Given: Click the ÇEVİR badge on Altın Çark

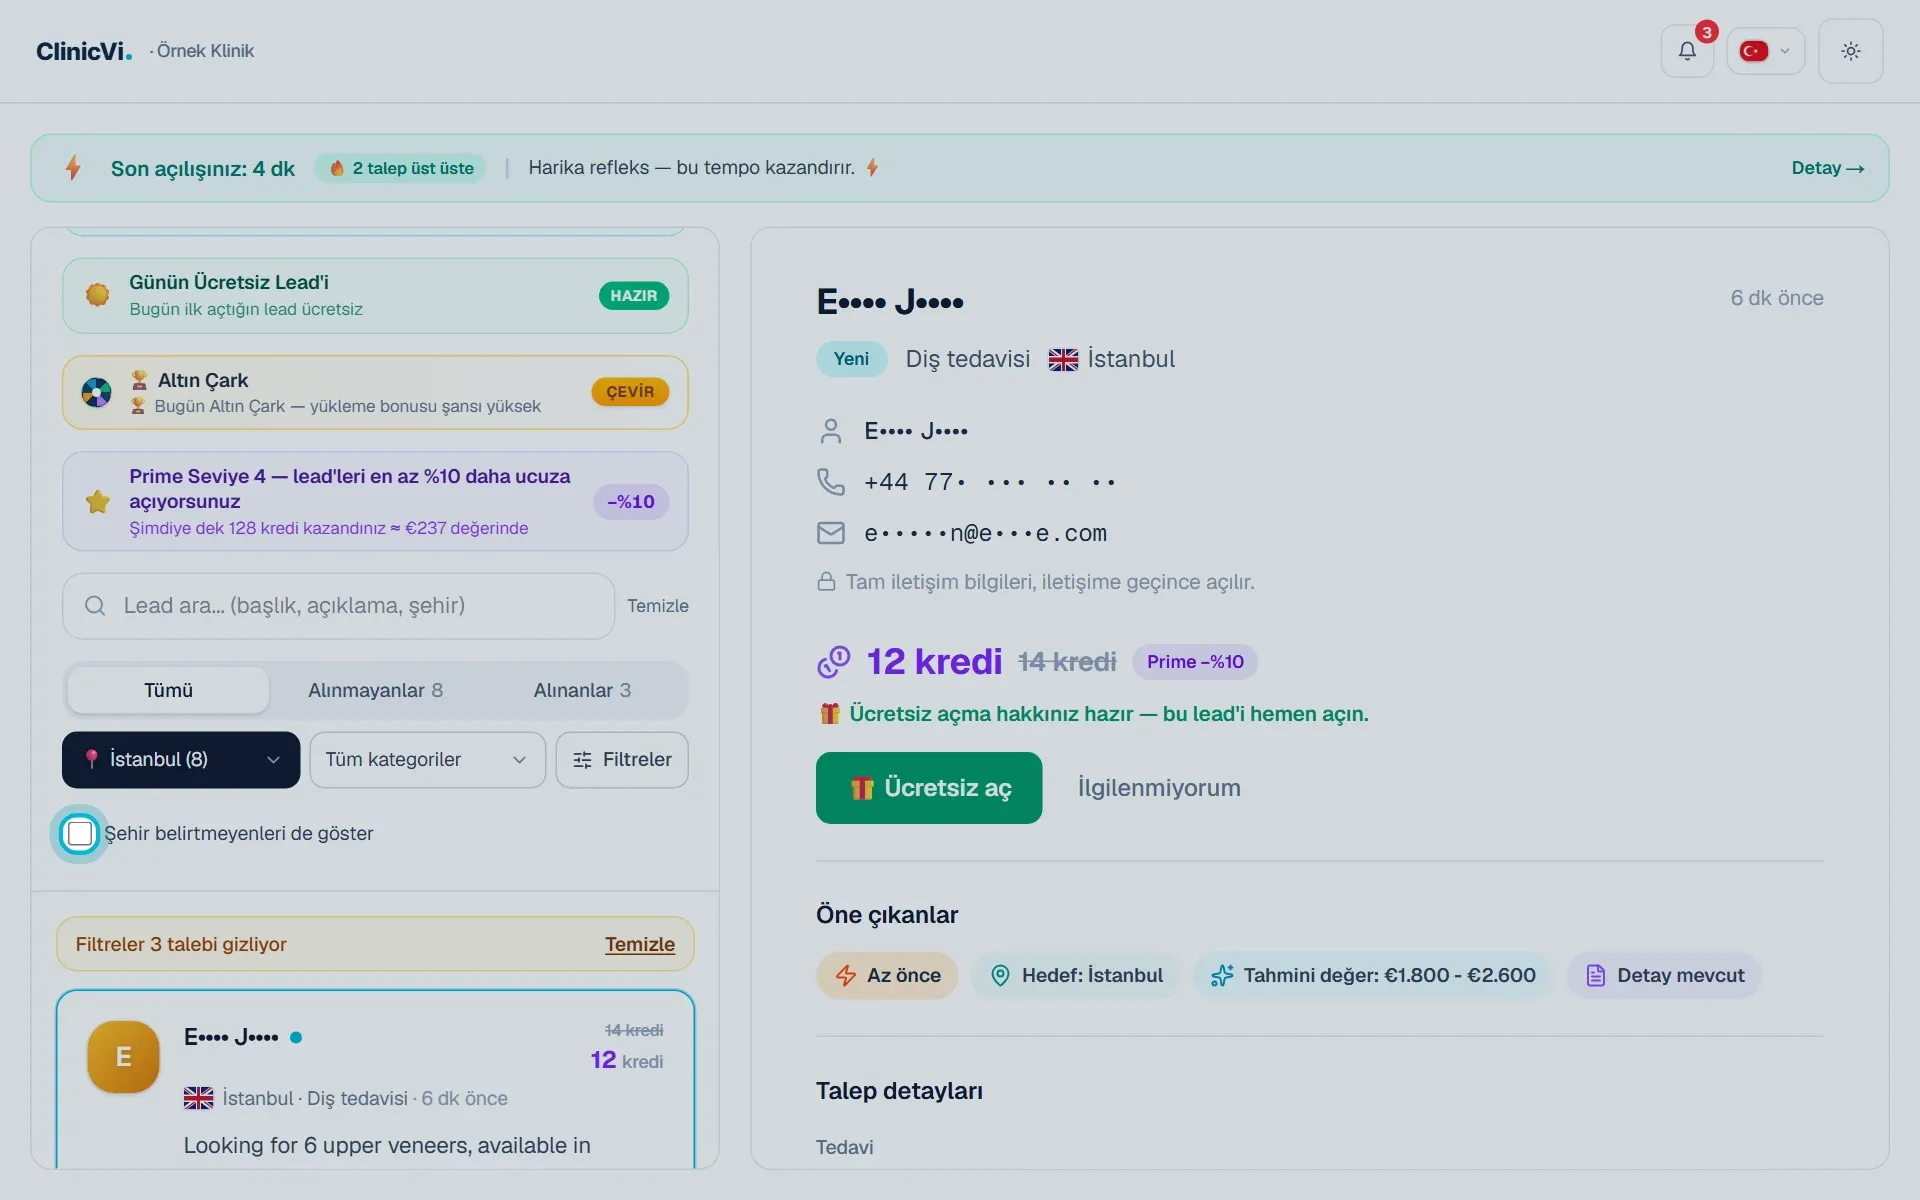Looking at the screenshot, I should (630, 392).
